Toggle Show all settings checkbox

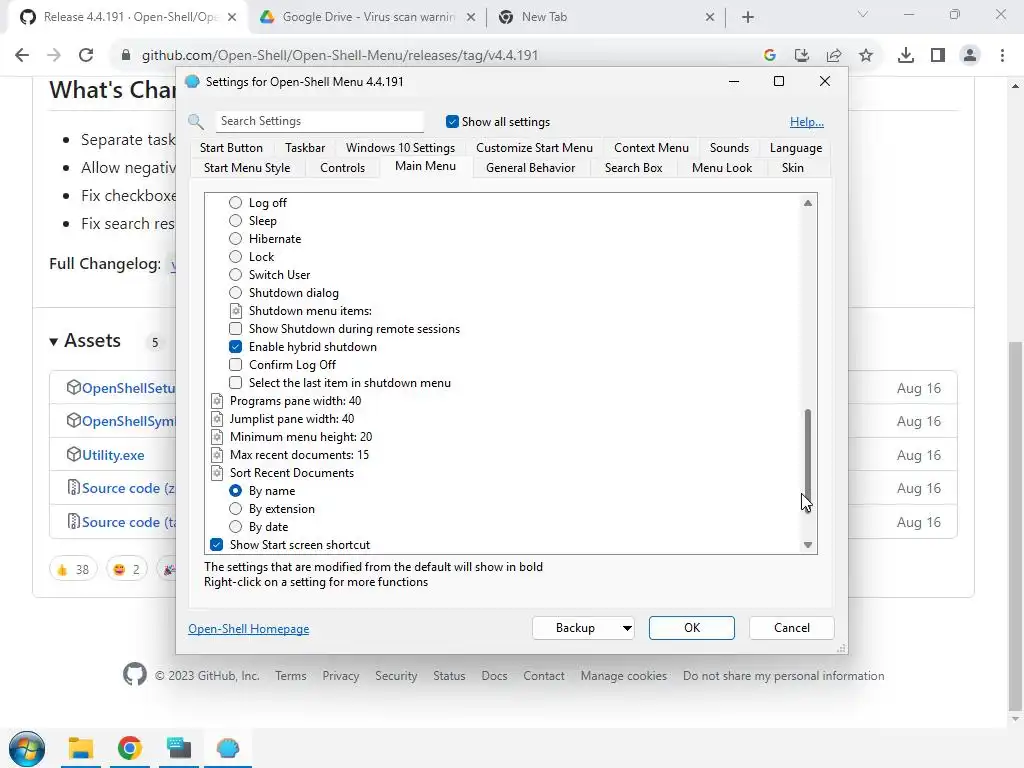tap(452, 121)
